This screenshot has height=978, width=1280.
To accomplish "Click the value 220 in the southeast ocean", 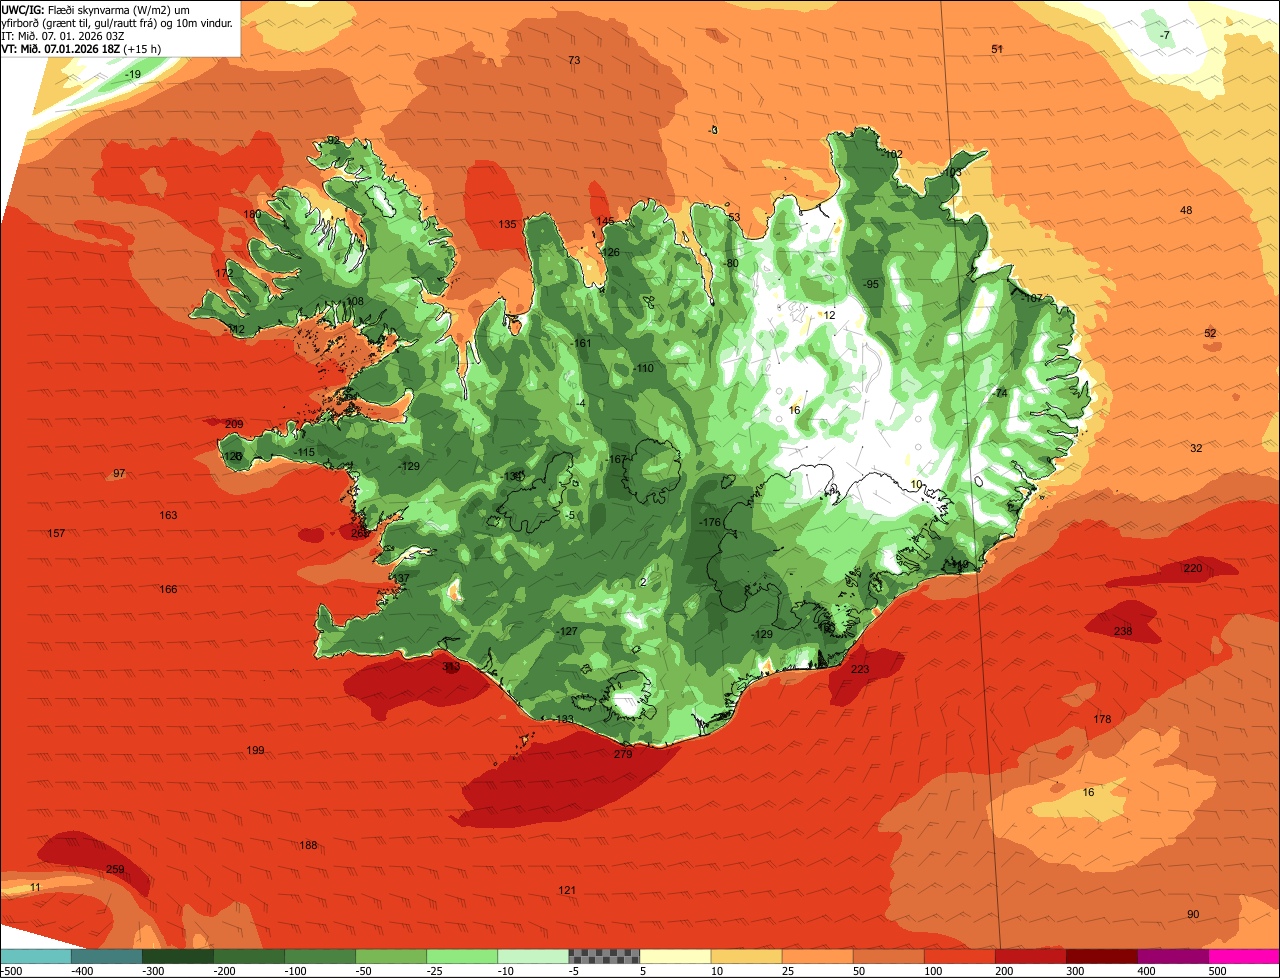I will point(1193,569).
